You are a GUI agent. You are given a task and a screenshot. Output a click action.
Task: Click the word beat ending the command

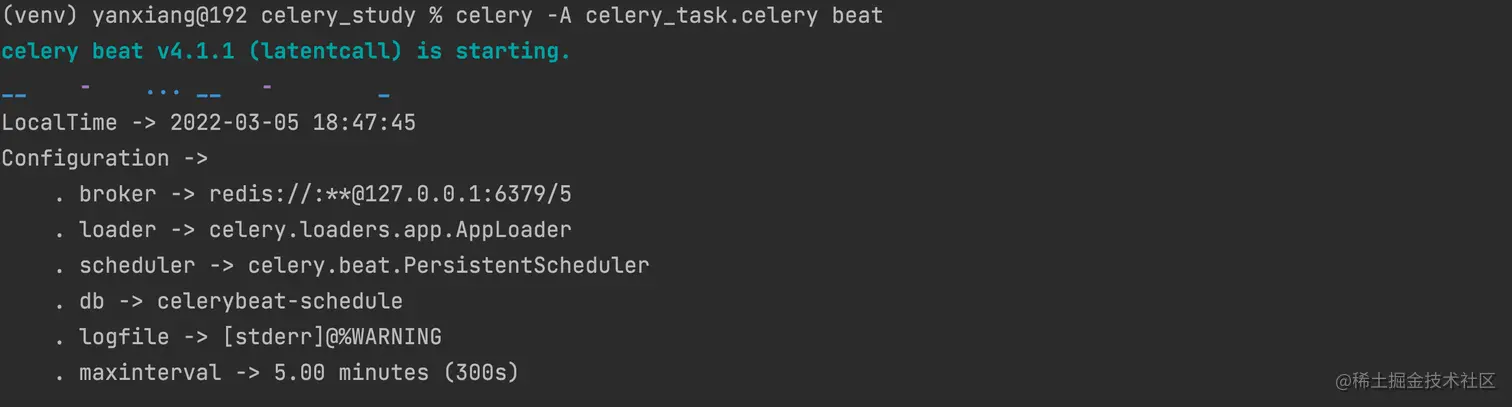[x=857, y=17]
